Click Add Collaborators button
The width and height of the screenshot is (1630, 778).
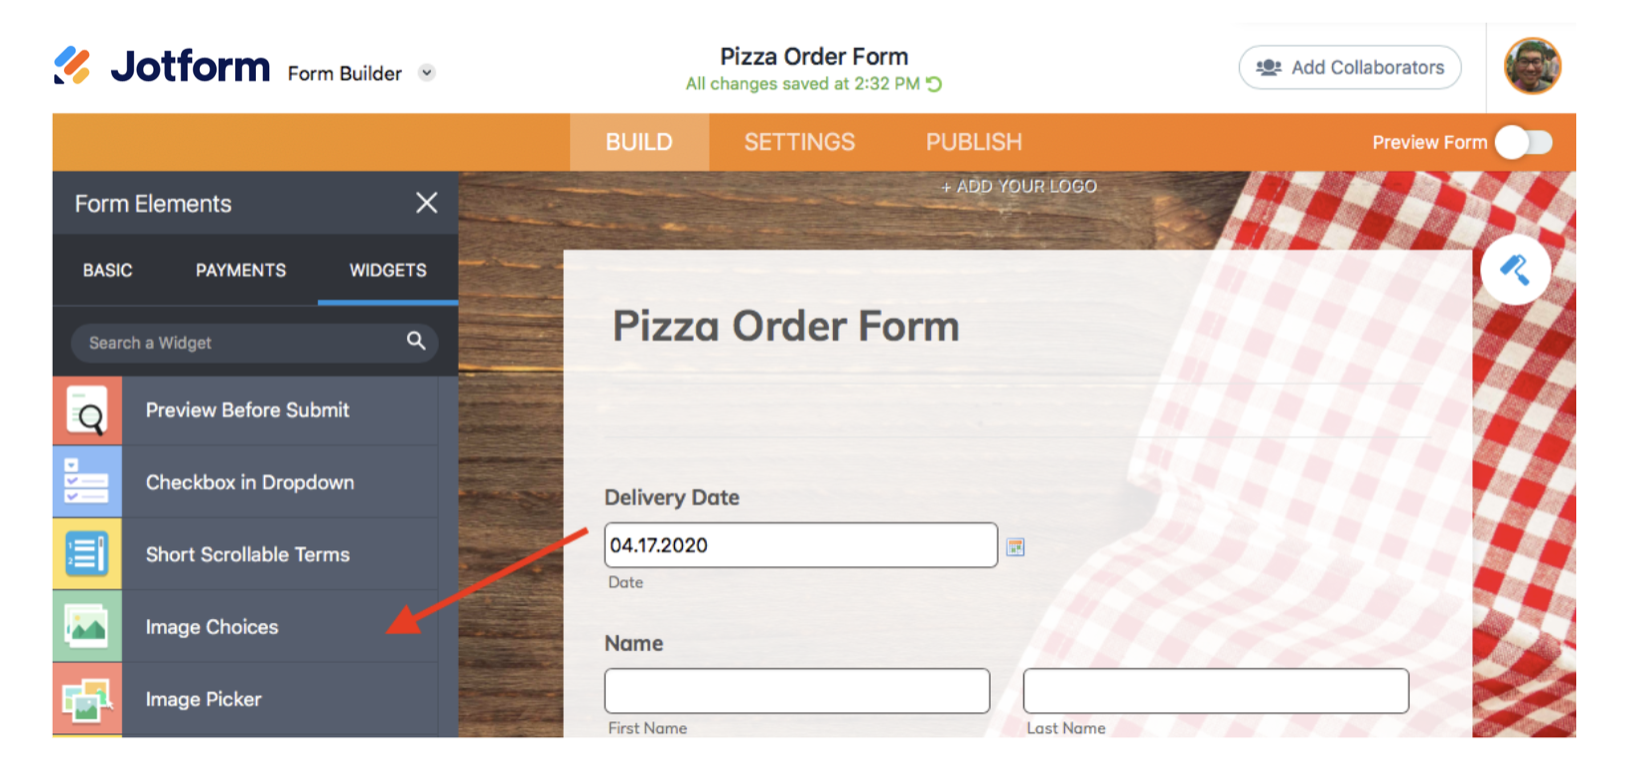1350,68
